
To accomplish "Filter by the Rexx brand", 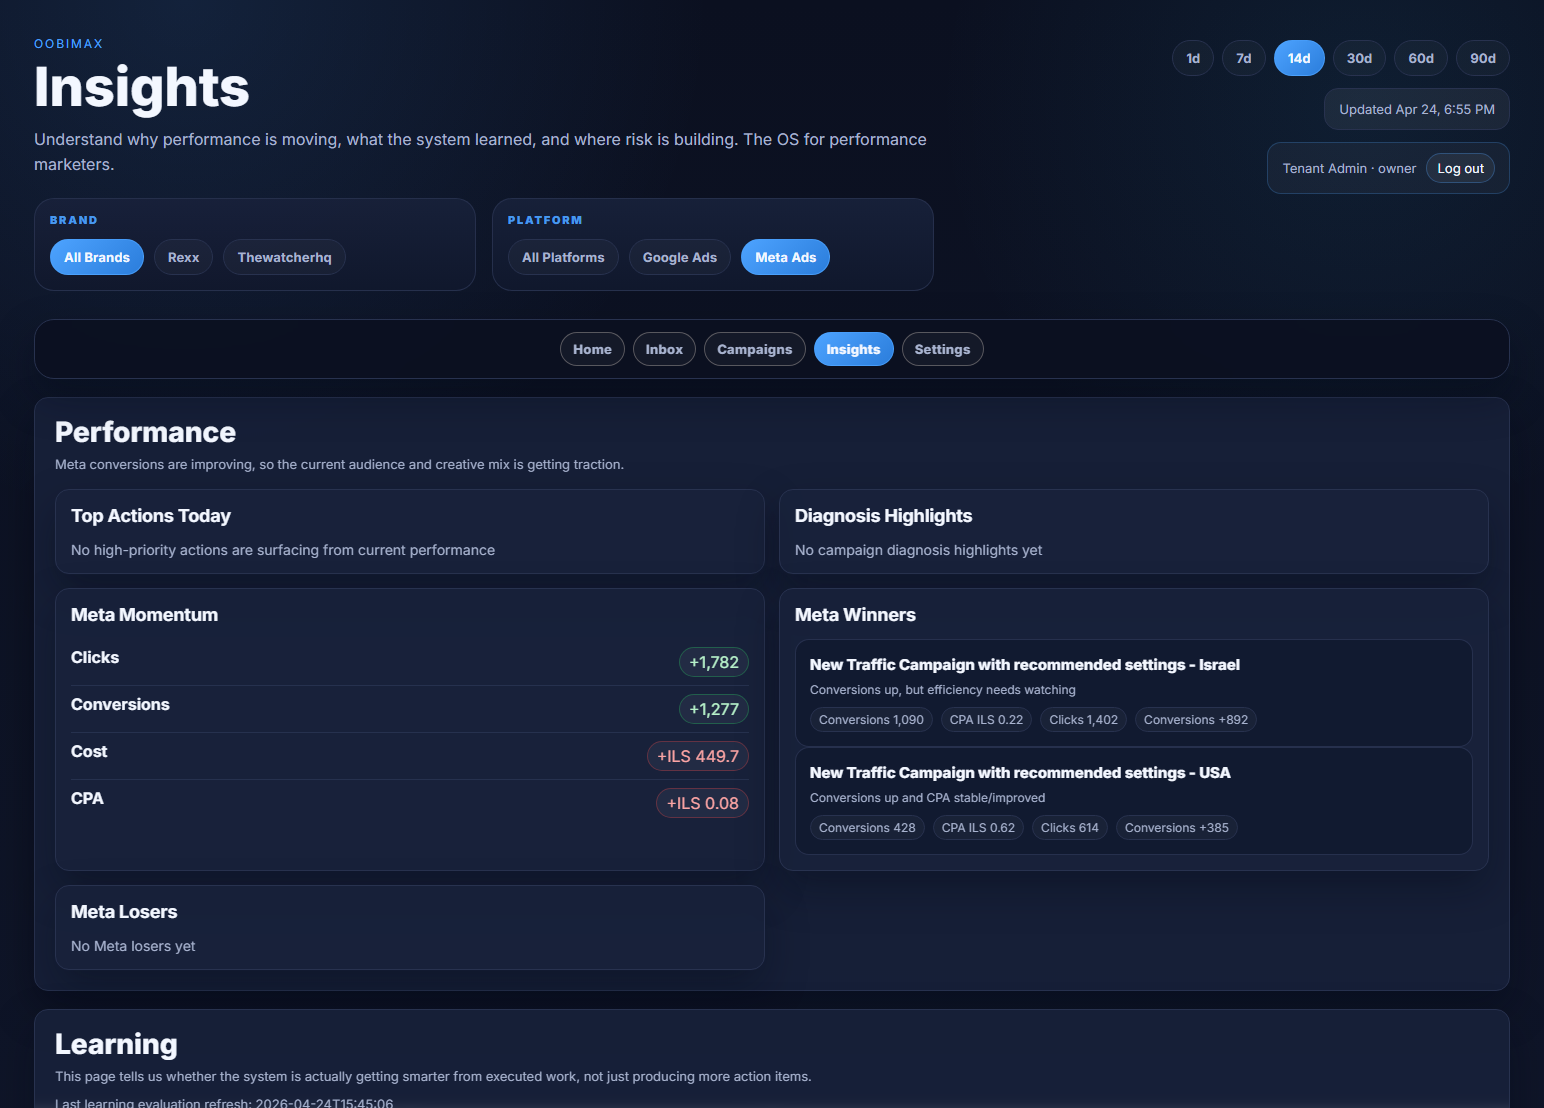I will (x=183, y=257).
